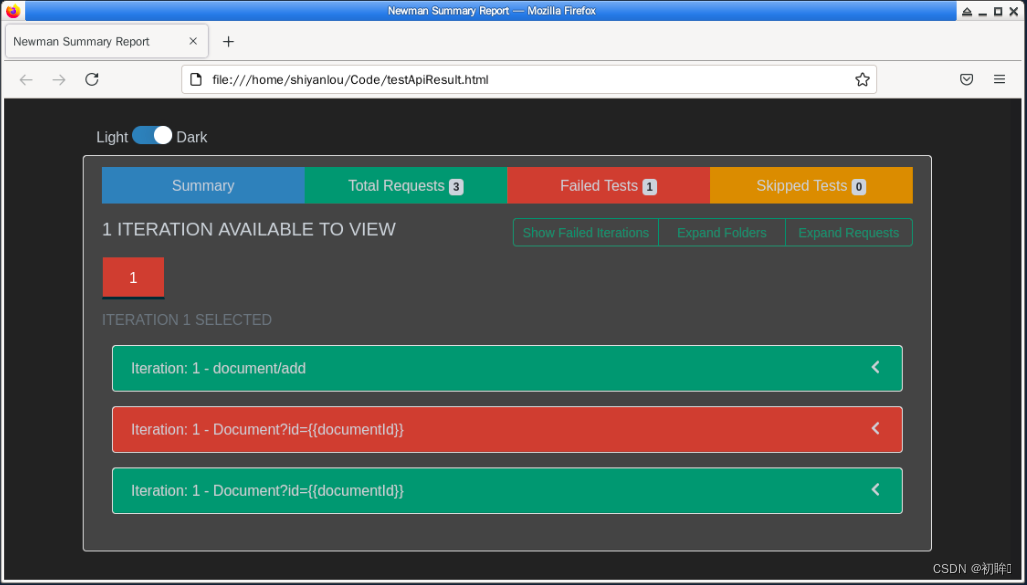Screen dimensions: 1027x585
Task: Click Show Failed Iterations button
Action: coord(586,233)
